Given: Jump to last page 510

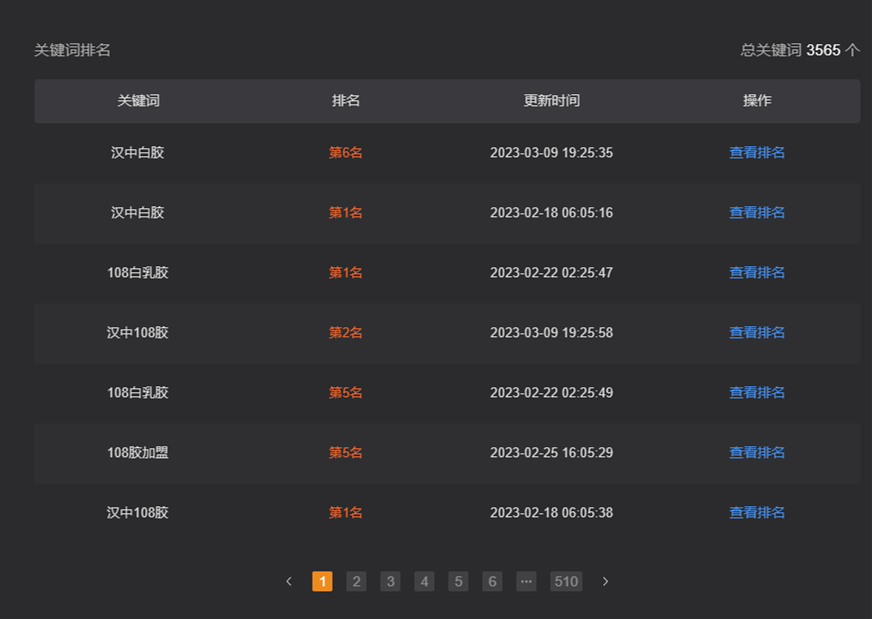Looking at the screenshot, I should pyautogui.click(x=566, y=581).
